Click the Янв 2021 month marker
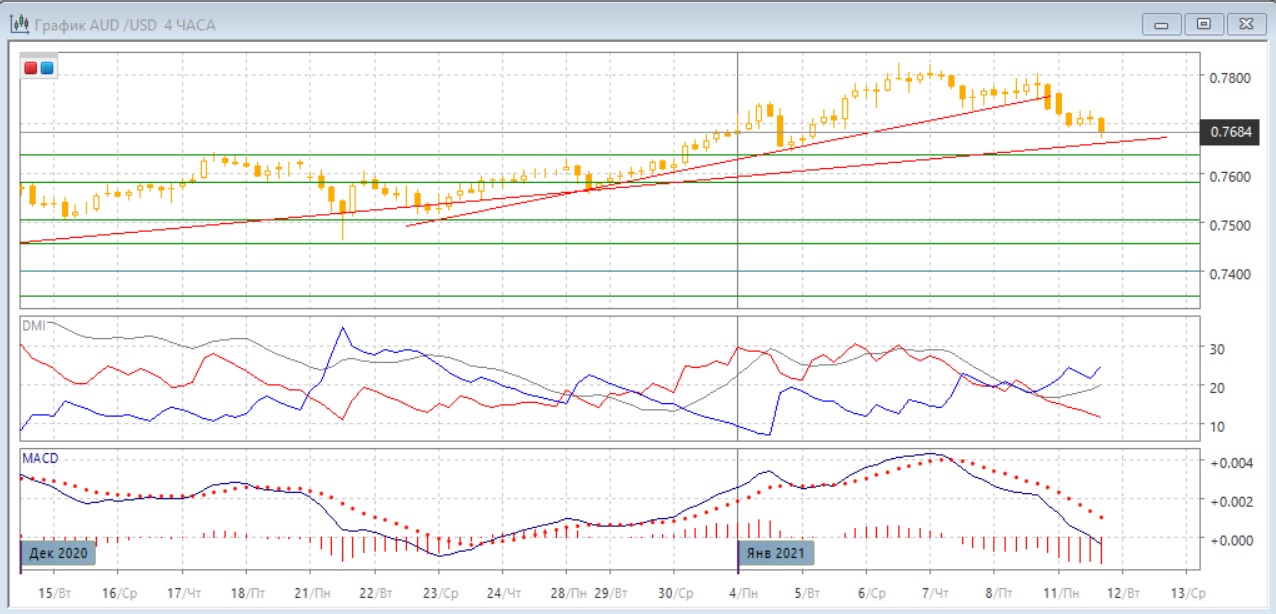This screenshot has width=1276, height=614. pos(777,552)
